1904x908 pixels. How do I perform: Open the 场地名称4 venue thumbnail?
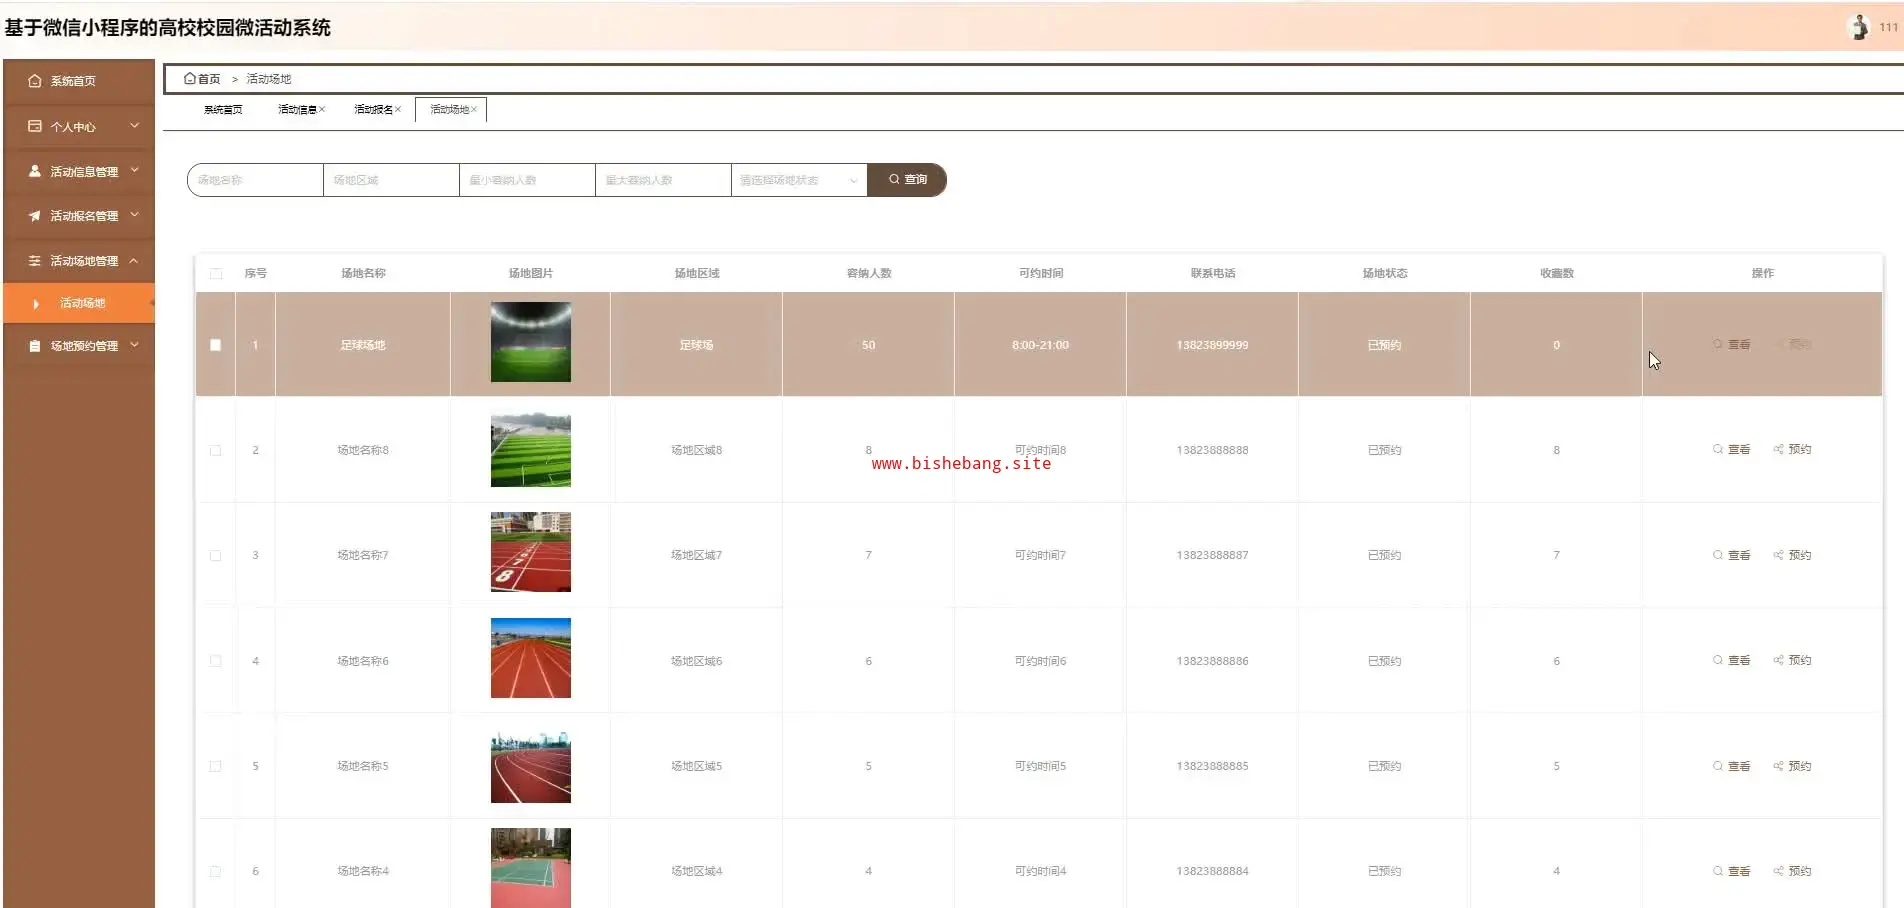(531, 868)
